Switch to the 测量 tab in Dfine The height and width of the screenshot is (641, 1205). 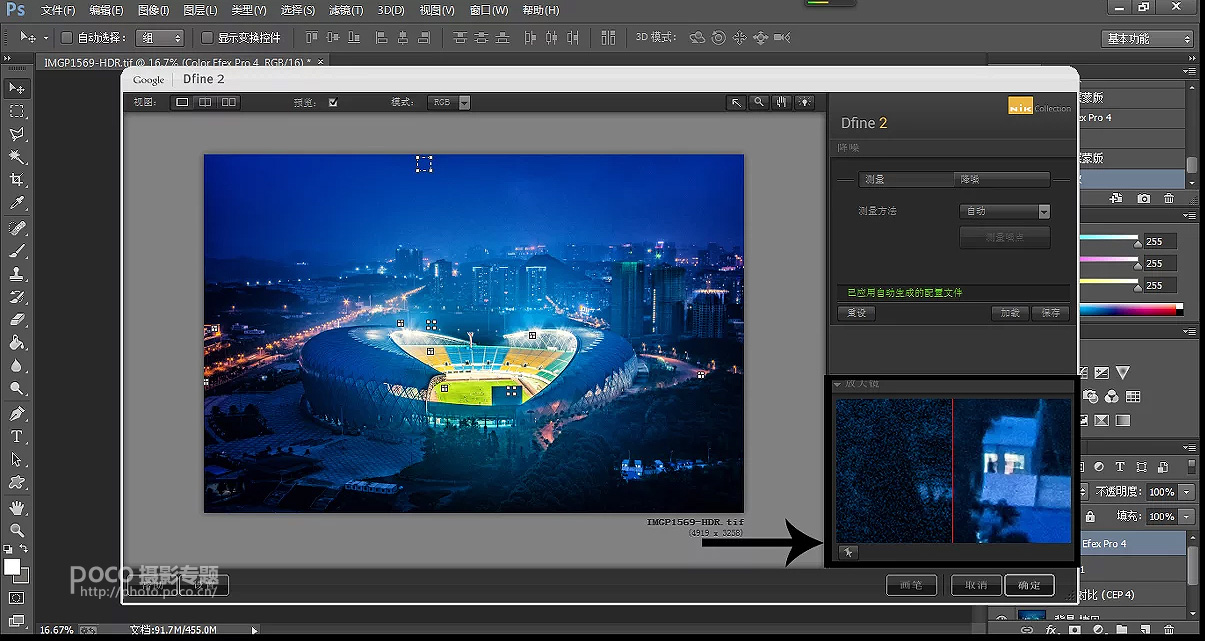click(x=906, y=180)
